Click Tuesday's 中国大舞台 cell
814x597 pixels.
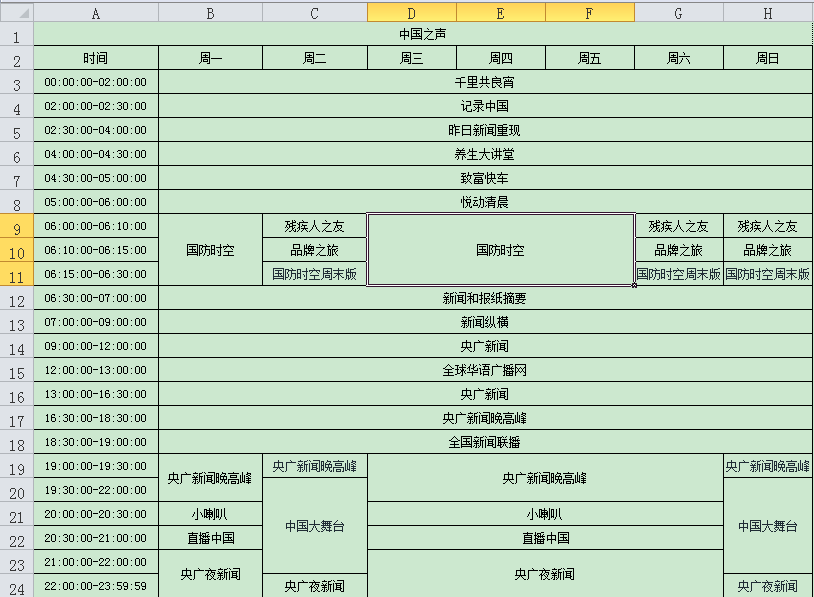coord(315,526)
